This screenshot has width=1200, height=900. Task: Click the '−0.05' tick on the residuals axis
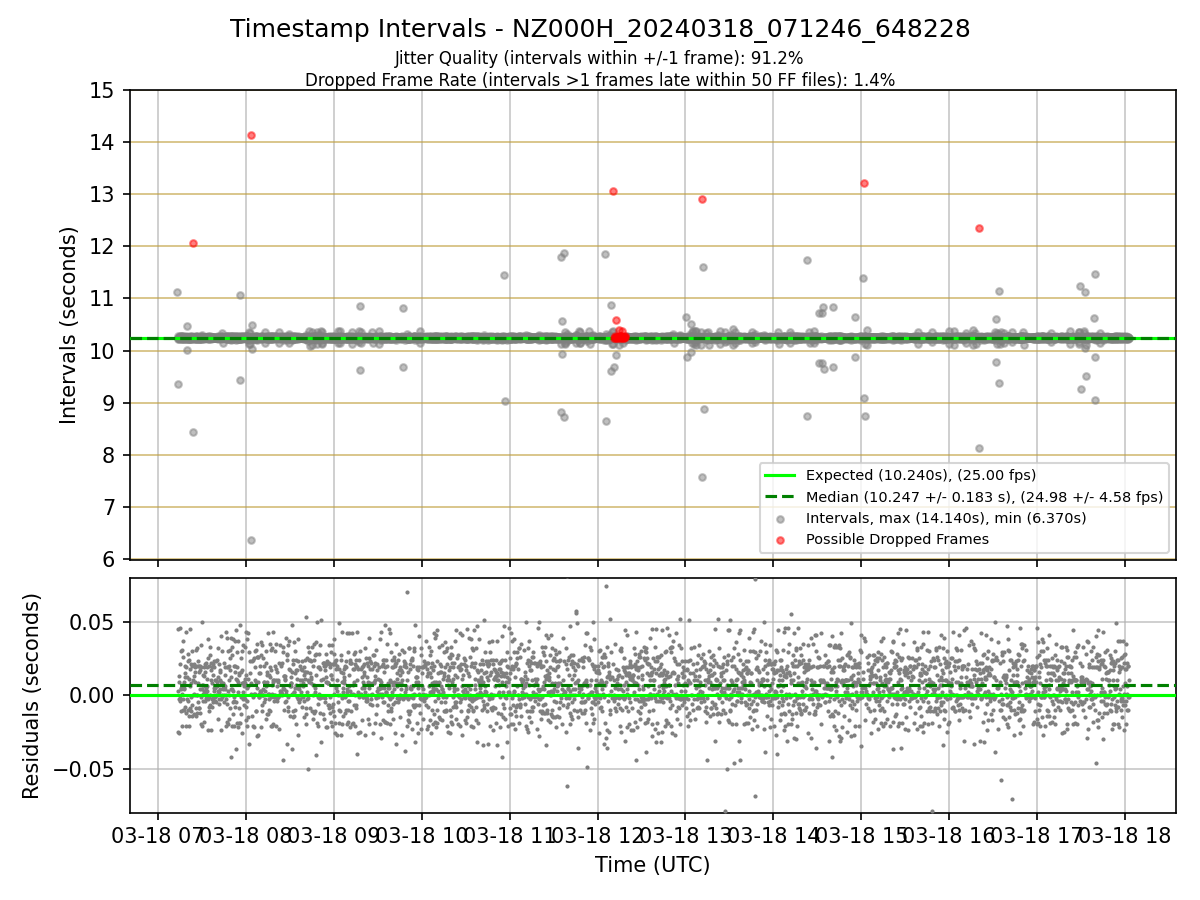click(x=85, y=769)
